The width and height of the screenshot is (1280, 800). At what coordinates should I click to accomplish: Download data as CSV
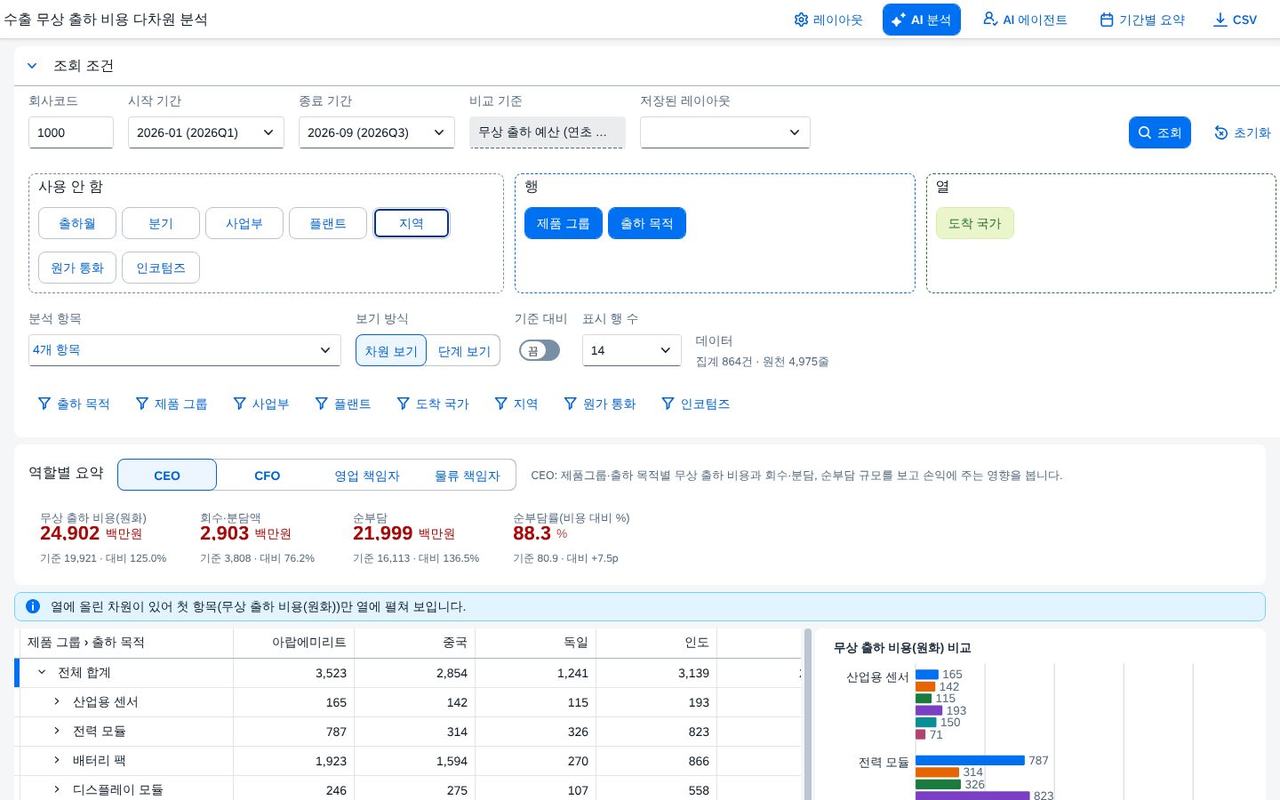1235,20
